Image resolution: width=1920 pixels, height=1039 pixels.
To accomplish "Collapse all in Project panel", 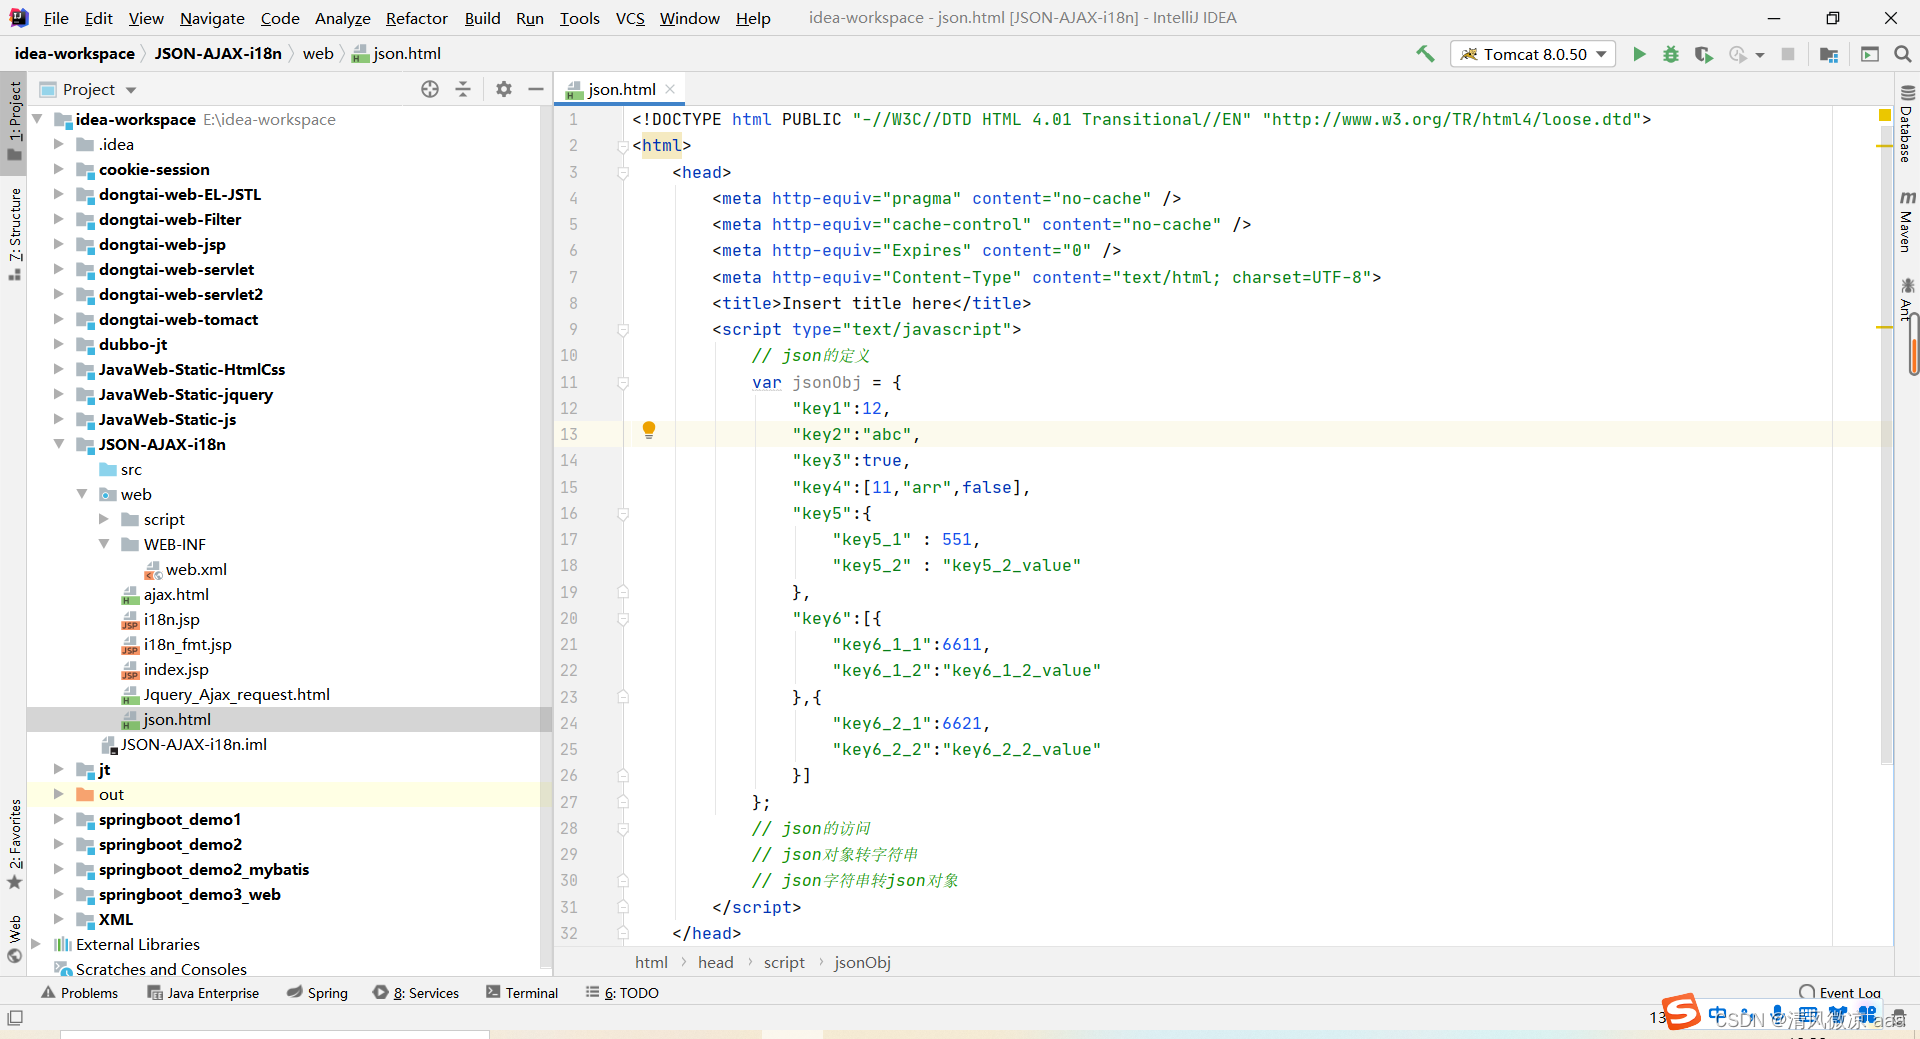I will point(463,89).
